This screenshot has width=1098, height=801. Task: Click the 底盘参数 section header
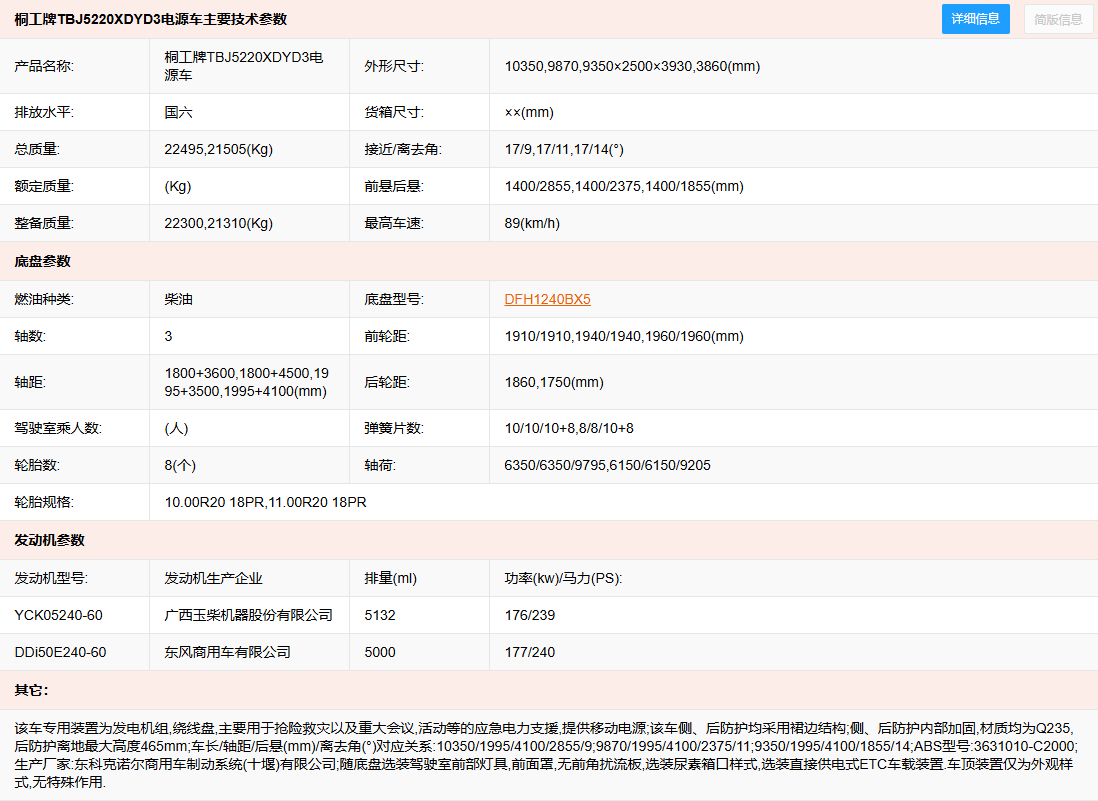[43, 261]
